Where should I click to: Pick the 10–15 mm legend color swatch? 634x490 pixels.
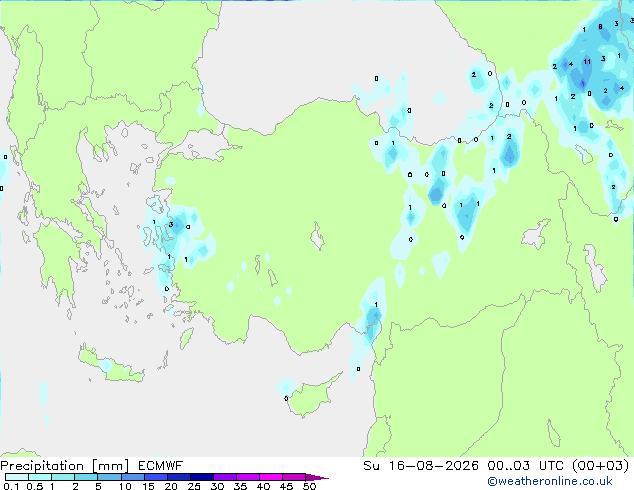click(132, 477)
